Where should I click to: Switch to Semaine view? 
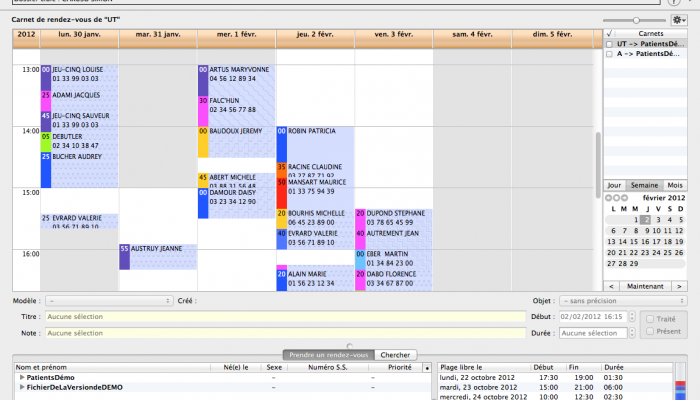tap(644, 185)
